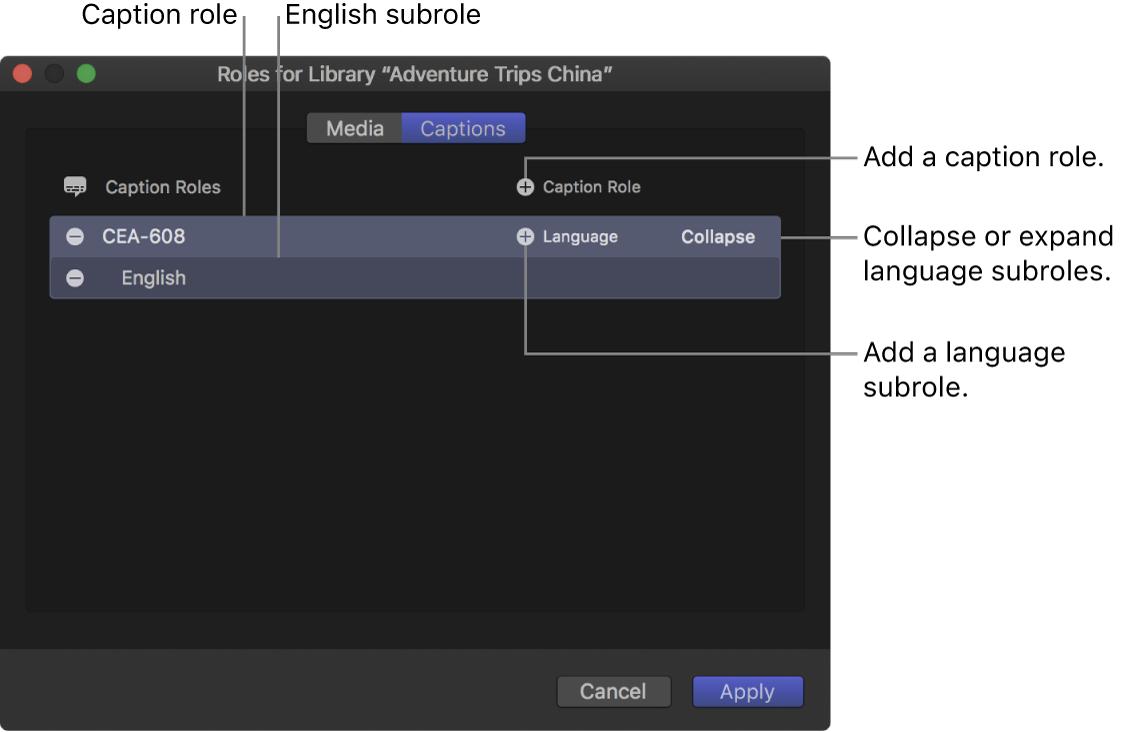
Task: Click the plus icon next to Caption Role
Action: (525, 187)
